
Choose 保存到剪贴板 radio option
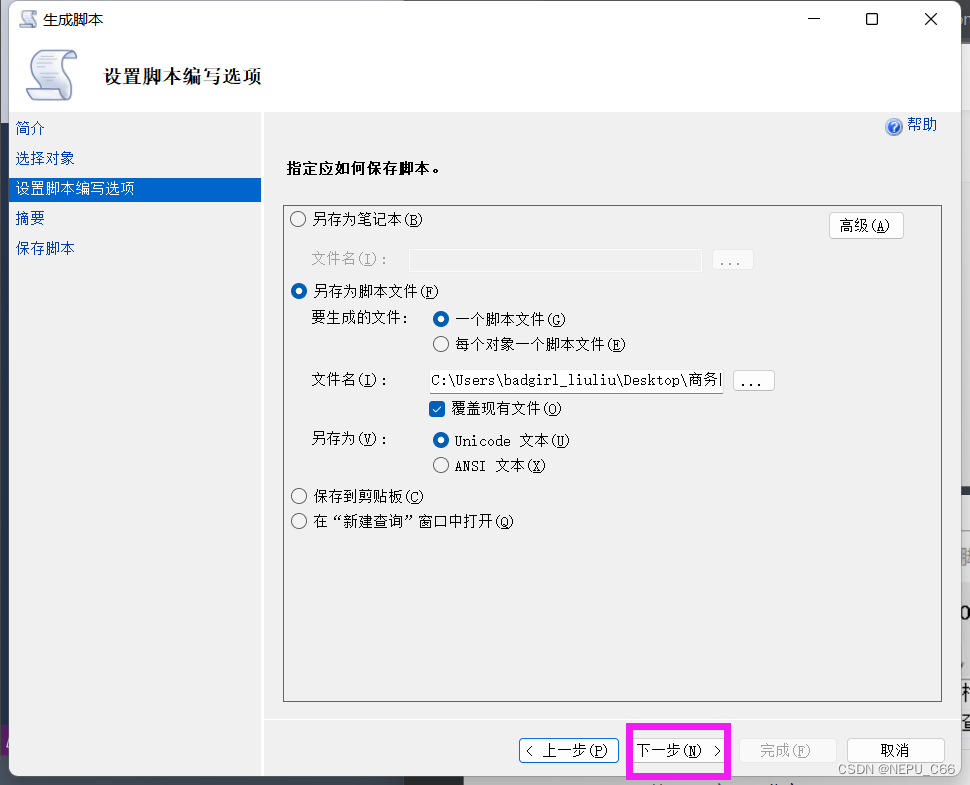(298, 496)
